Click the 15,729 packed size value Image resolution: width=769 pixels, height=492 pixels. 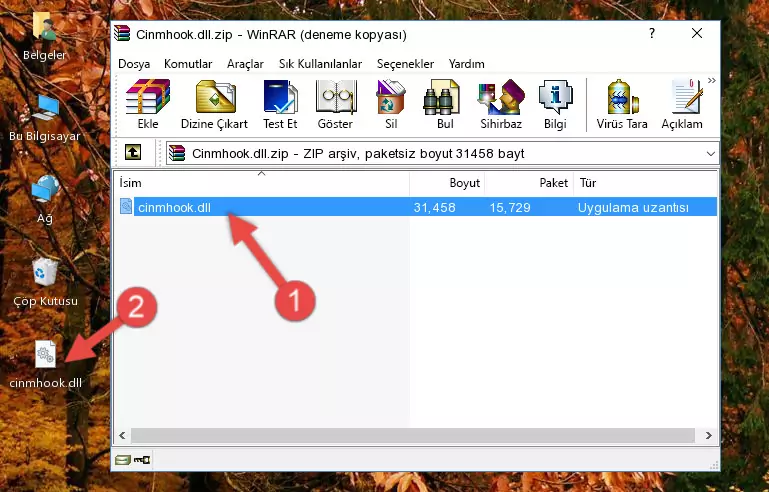(x=510, y=207)
